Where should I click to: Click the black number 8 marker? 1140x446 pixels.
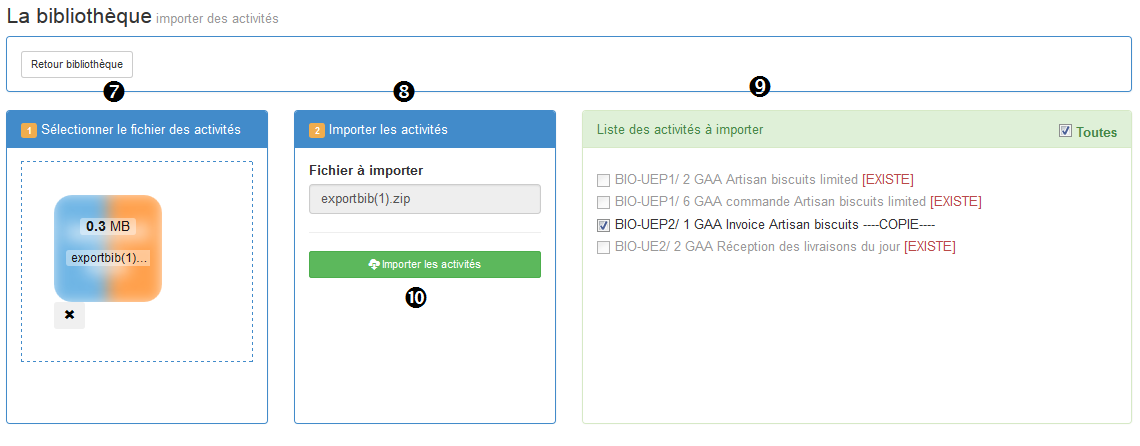[404, 91]
